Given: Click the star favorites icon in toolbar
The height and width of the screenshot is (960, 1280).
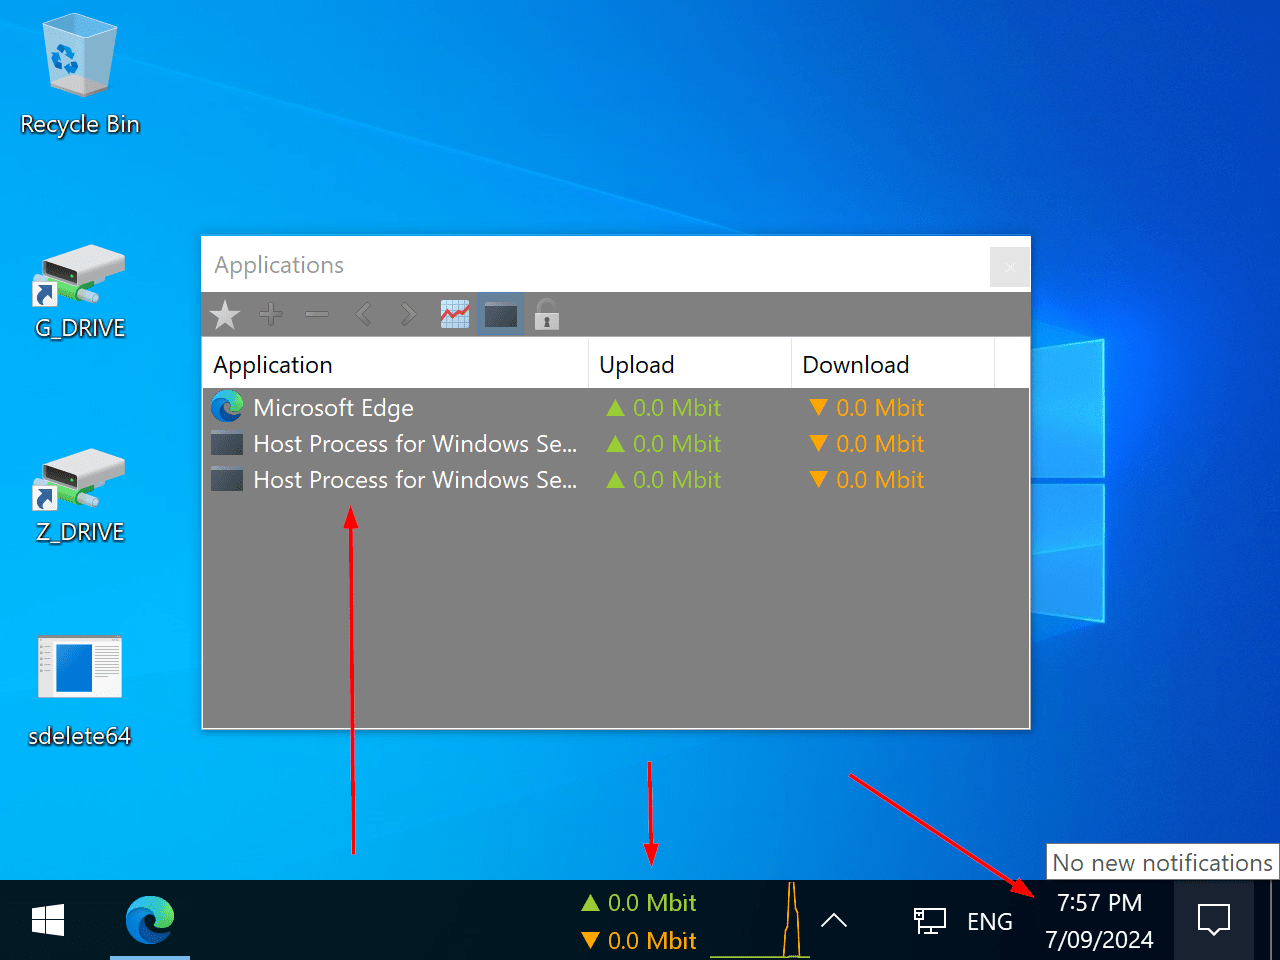Looking at the screenshot, I should coord(225,315).
